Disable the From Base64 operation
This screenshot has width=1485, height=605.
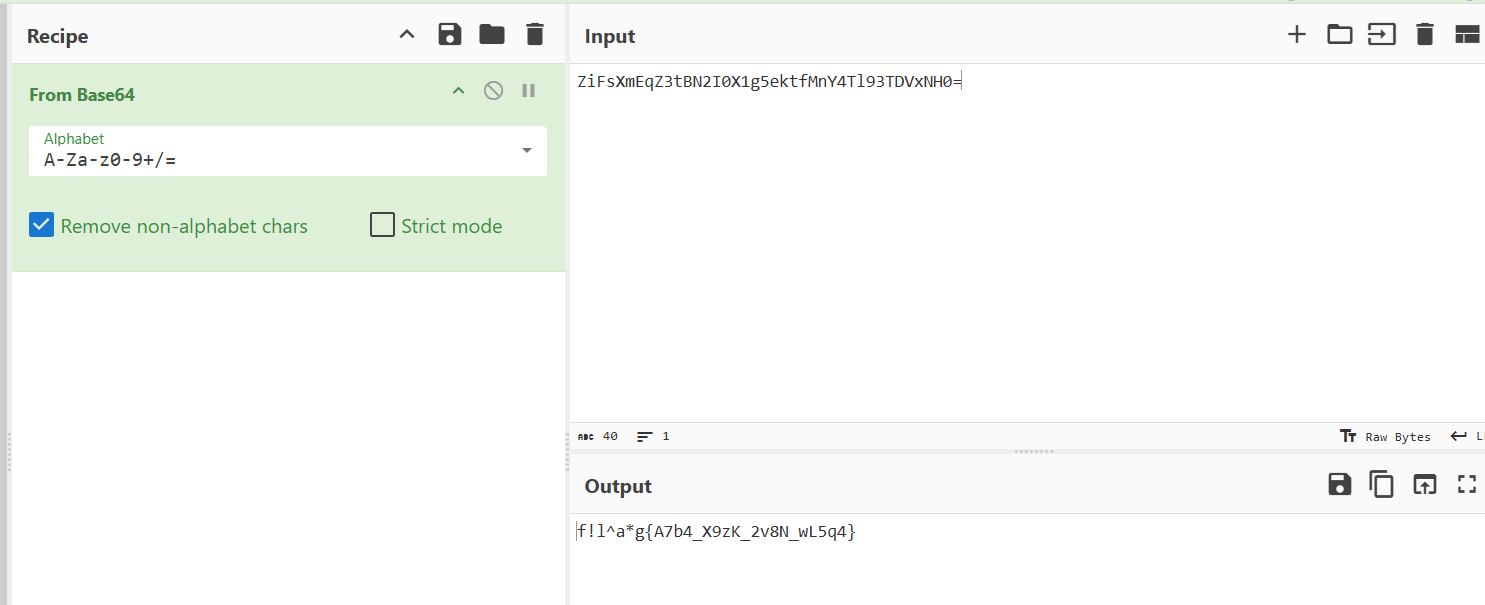[493, 91]
